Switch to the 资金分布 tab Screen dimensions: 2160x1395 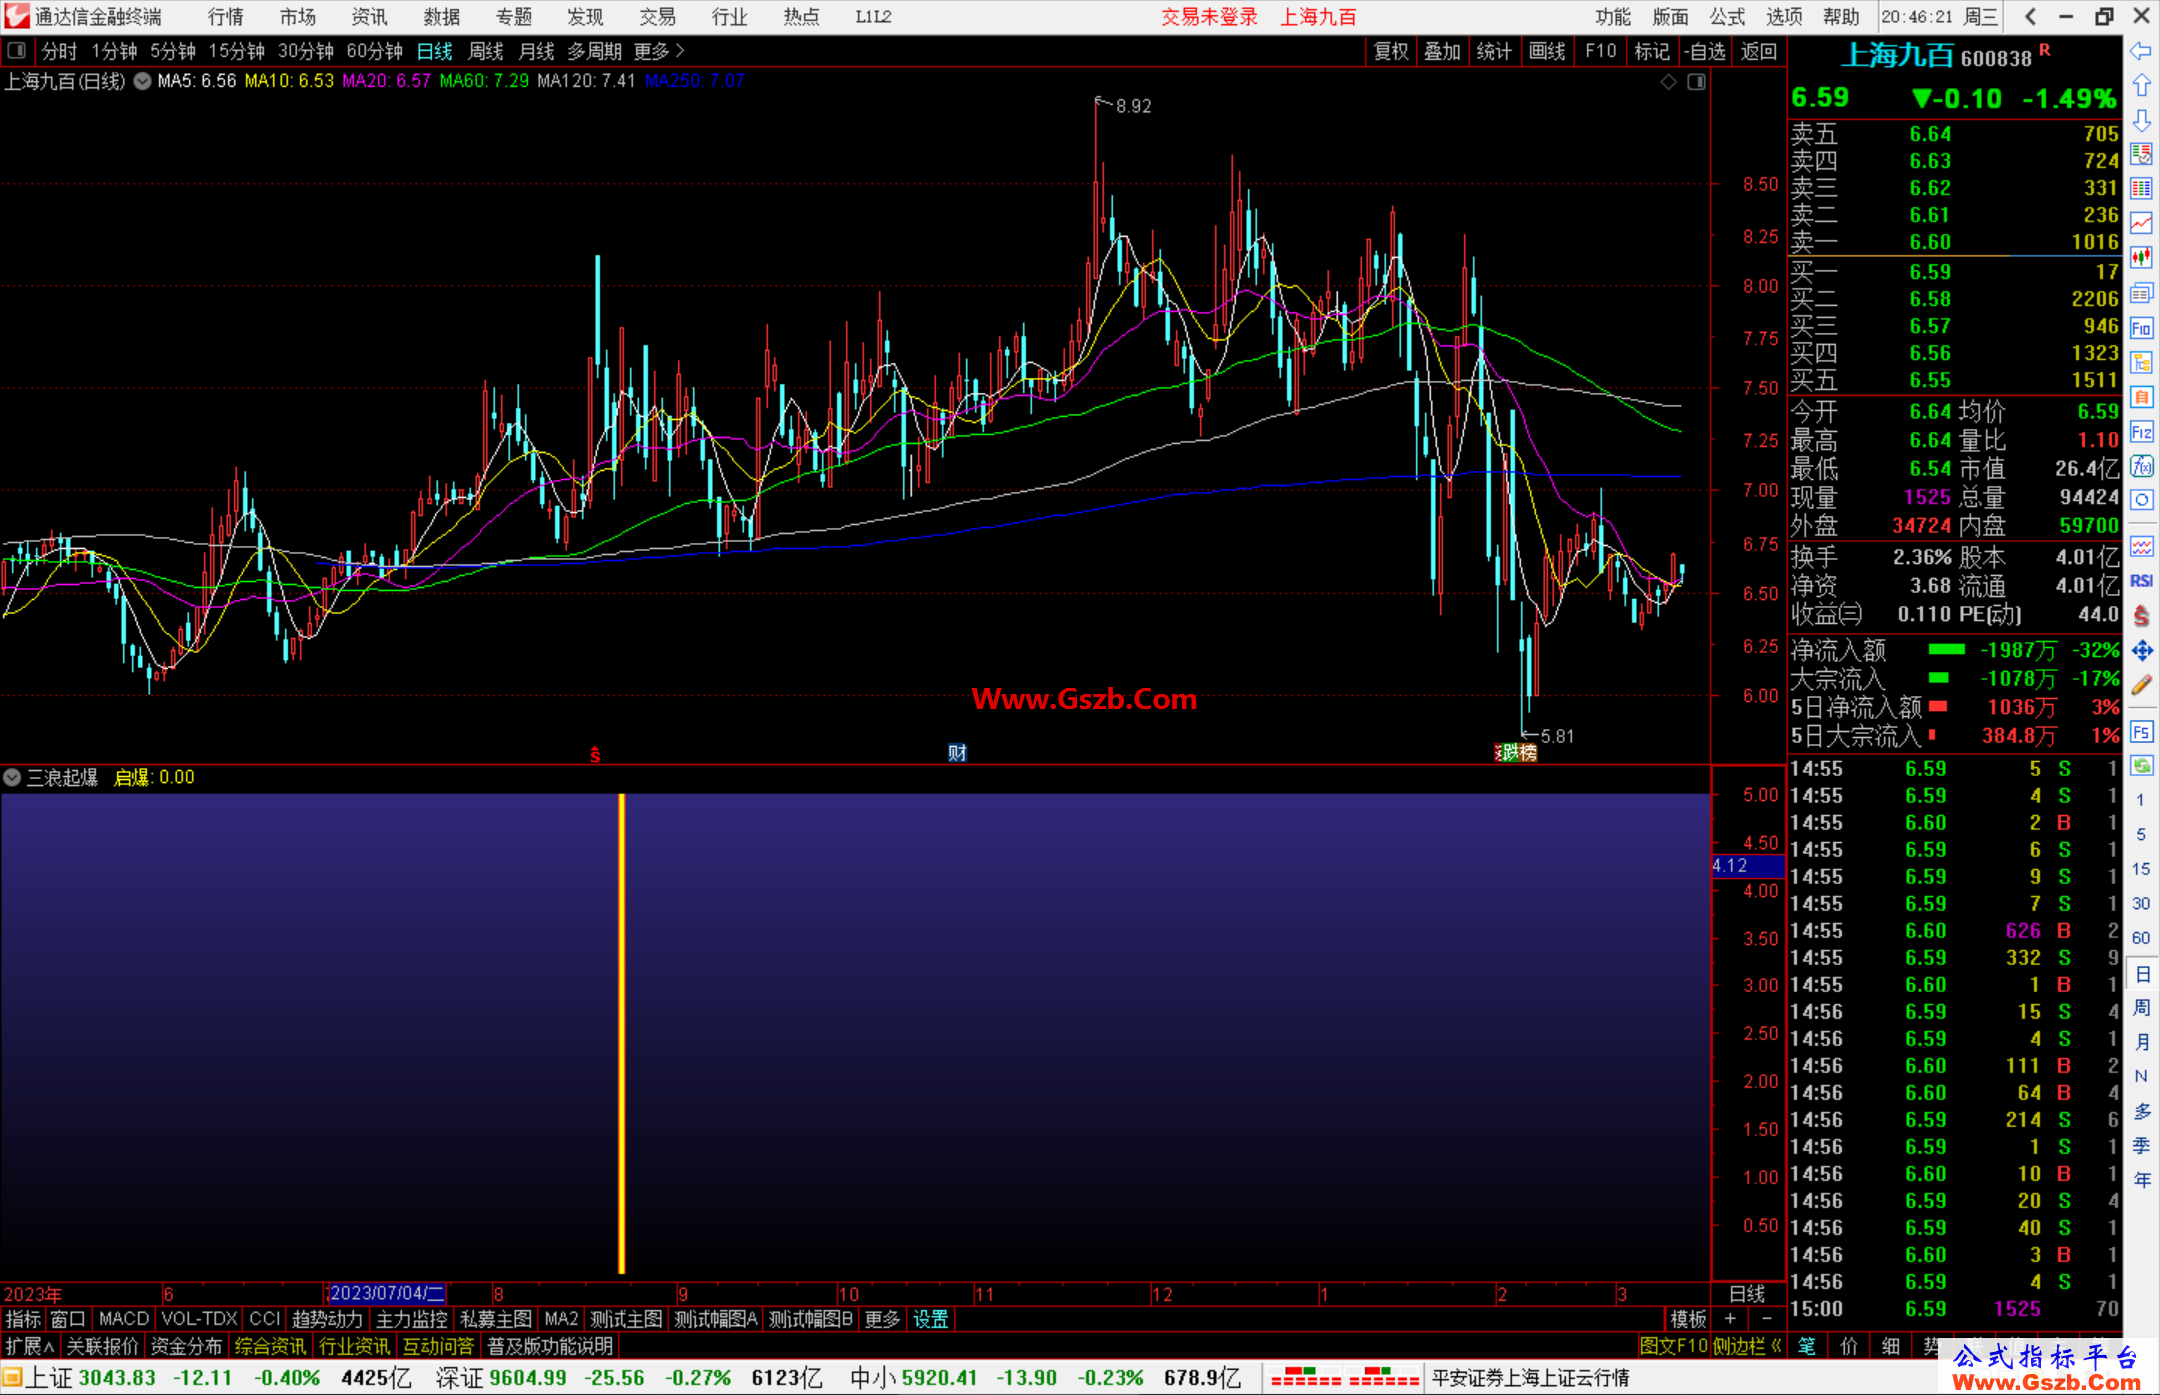(x=186, y=1346)
